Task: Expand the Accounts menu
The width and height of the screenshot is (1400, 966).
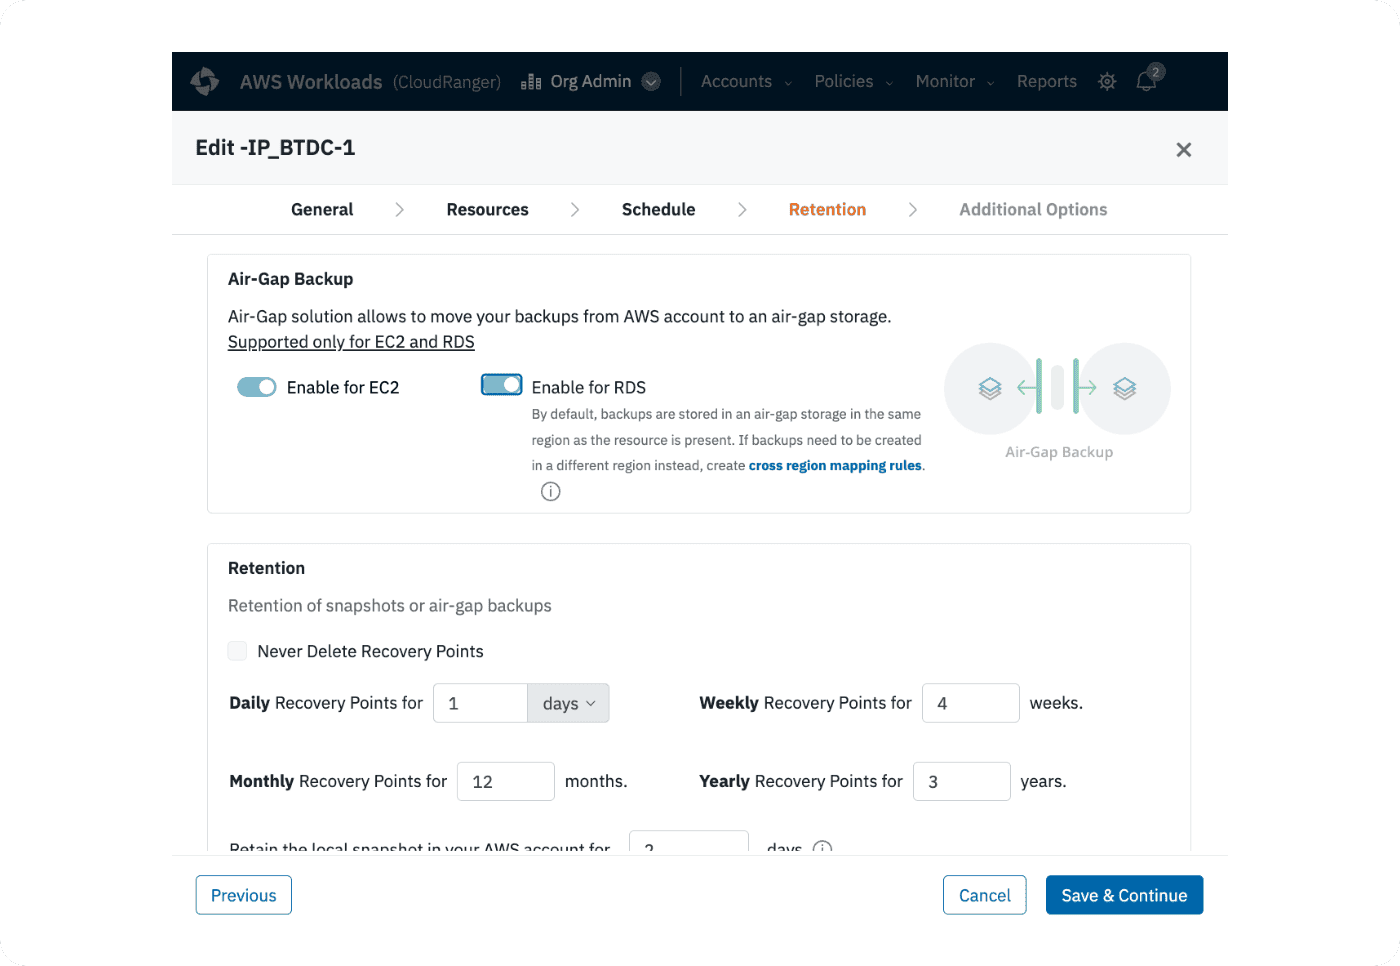Action: 746,82
